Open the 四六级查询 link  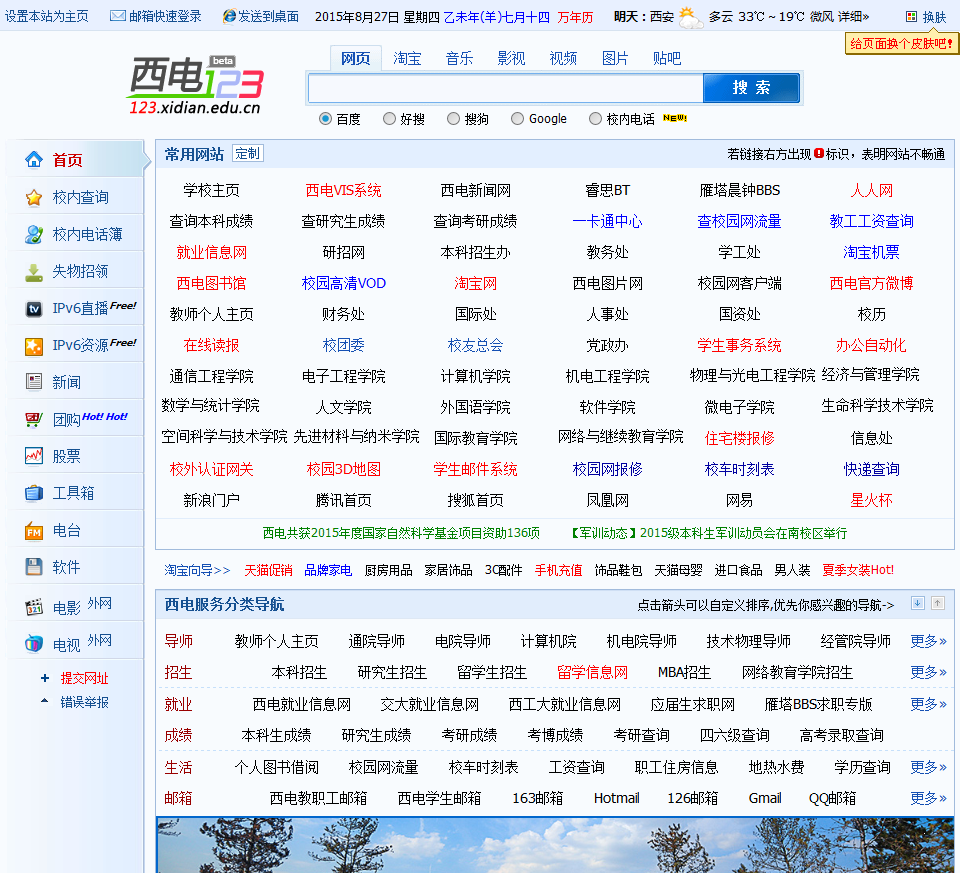[735, 736]
